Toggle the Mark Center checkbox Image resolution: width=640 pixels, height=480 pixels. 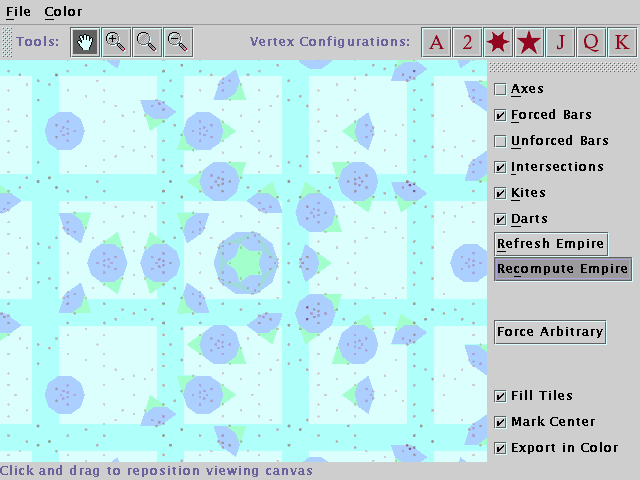pyautogui.click(x=500, y=422)
